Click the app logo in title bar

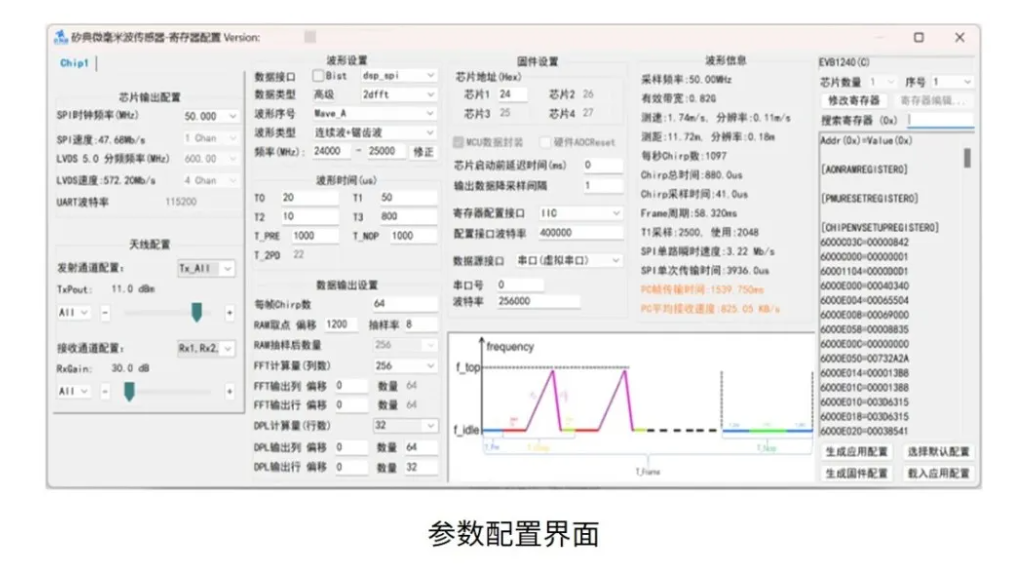60,38
